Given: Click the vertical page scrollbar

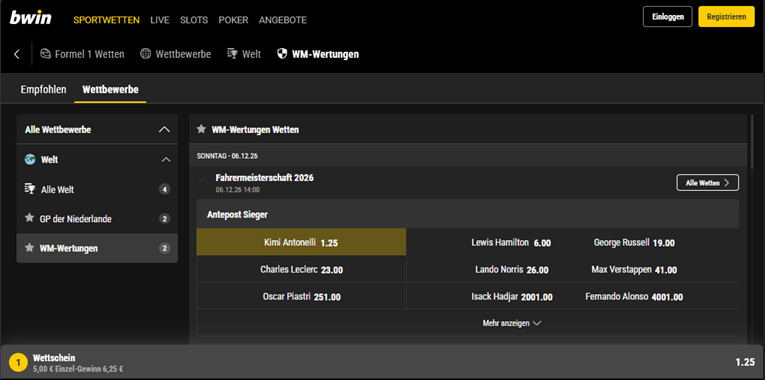Looking at the screenshot, I should 751,141.
